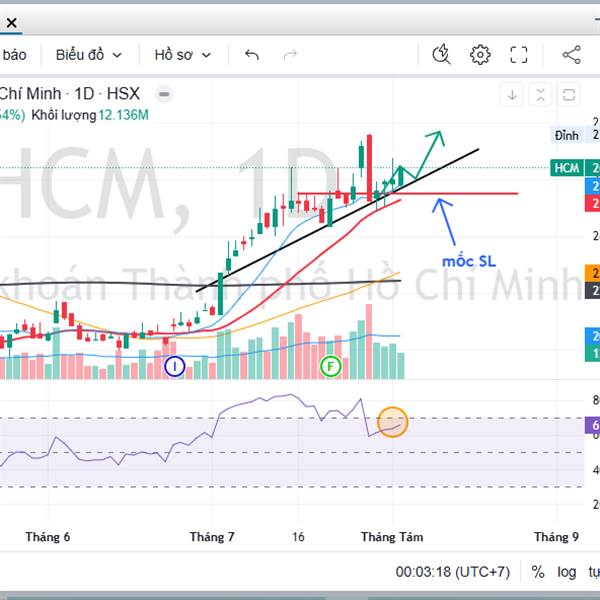Image resolution: width=600 pixels, height=600 pixels.
Task: Click the HCM price label tag
Action: coord(567,168)
